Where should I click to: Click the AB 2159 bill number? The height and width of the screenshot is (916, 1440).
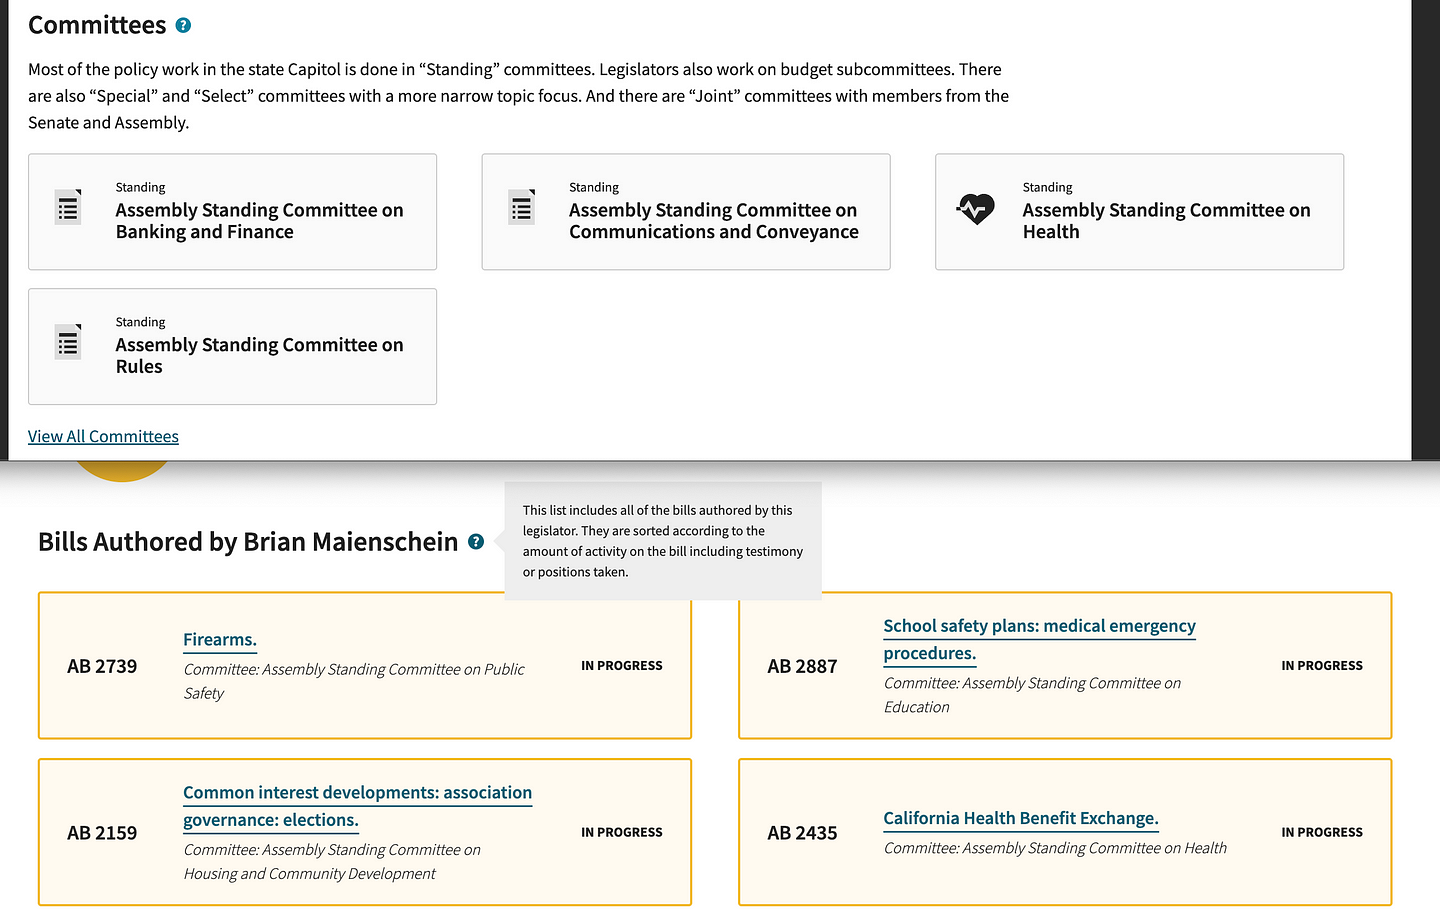click(x=102, y=834)
